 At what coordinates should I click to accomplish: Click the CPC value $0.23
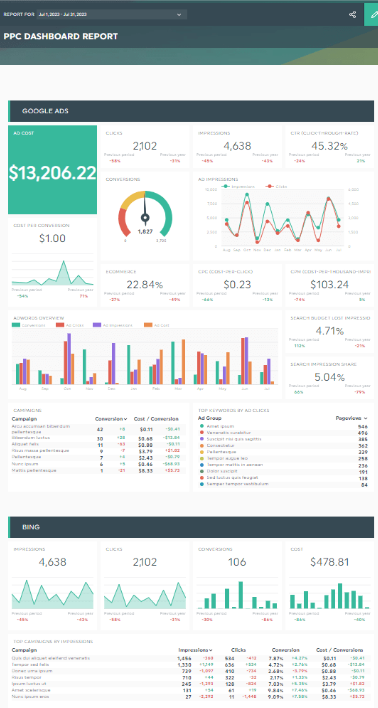pos(237,284)
